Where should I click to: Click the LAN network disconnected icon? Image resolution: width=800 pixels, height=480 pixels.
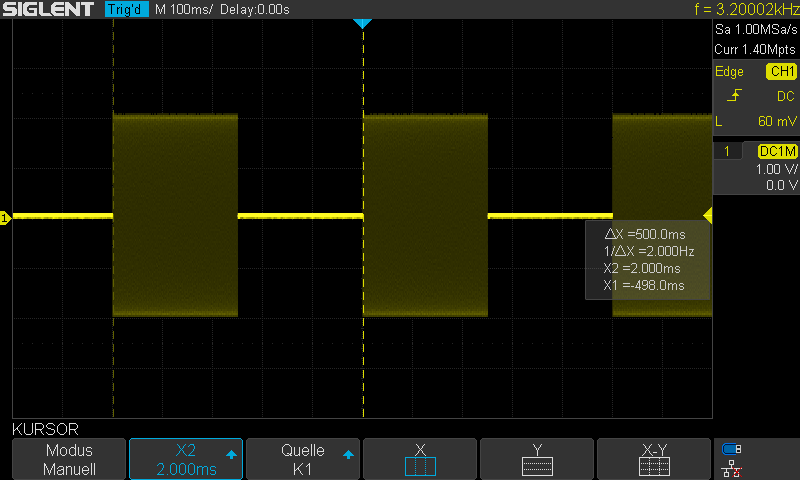[732, 468]
